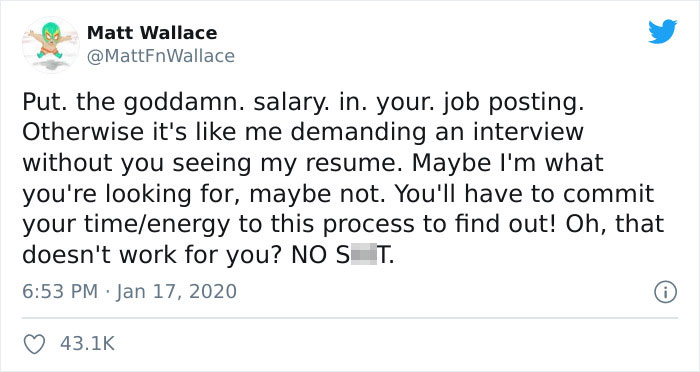Click the Jan 17, 2020 date
The height and width of the screenshot is (372, 700).
tap(177, 292)
